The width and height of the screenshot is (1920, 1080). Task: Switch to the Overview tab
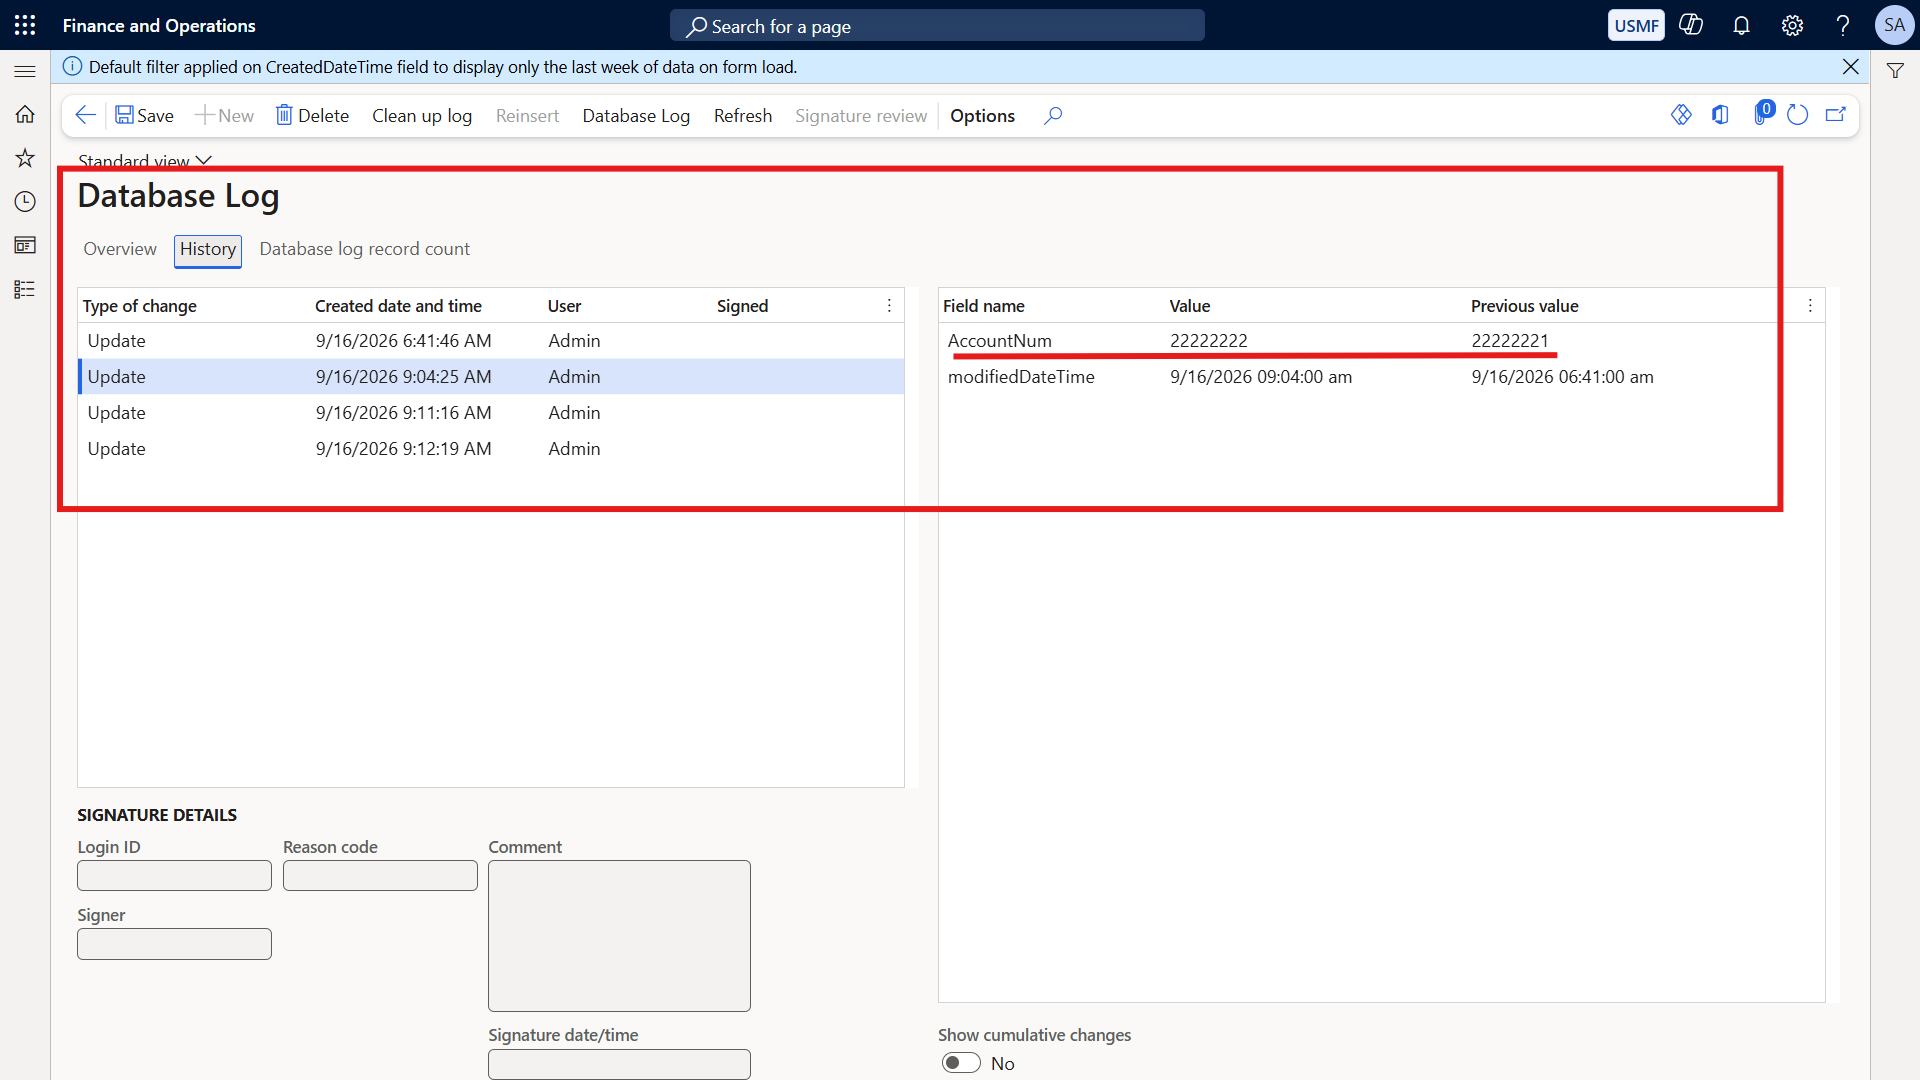click(120, 249)
